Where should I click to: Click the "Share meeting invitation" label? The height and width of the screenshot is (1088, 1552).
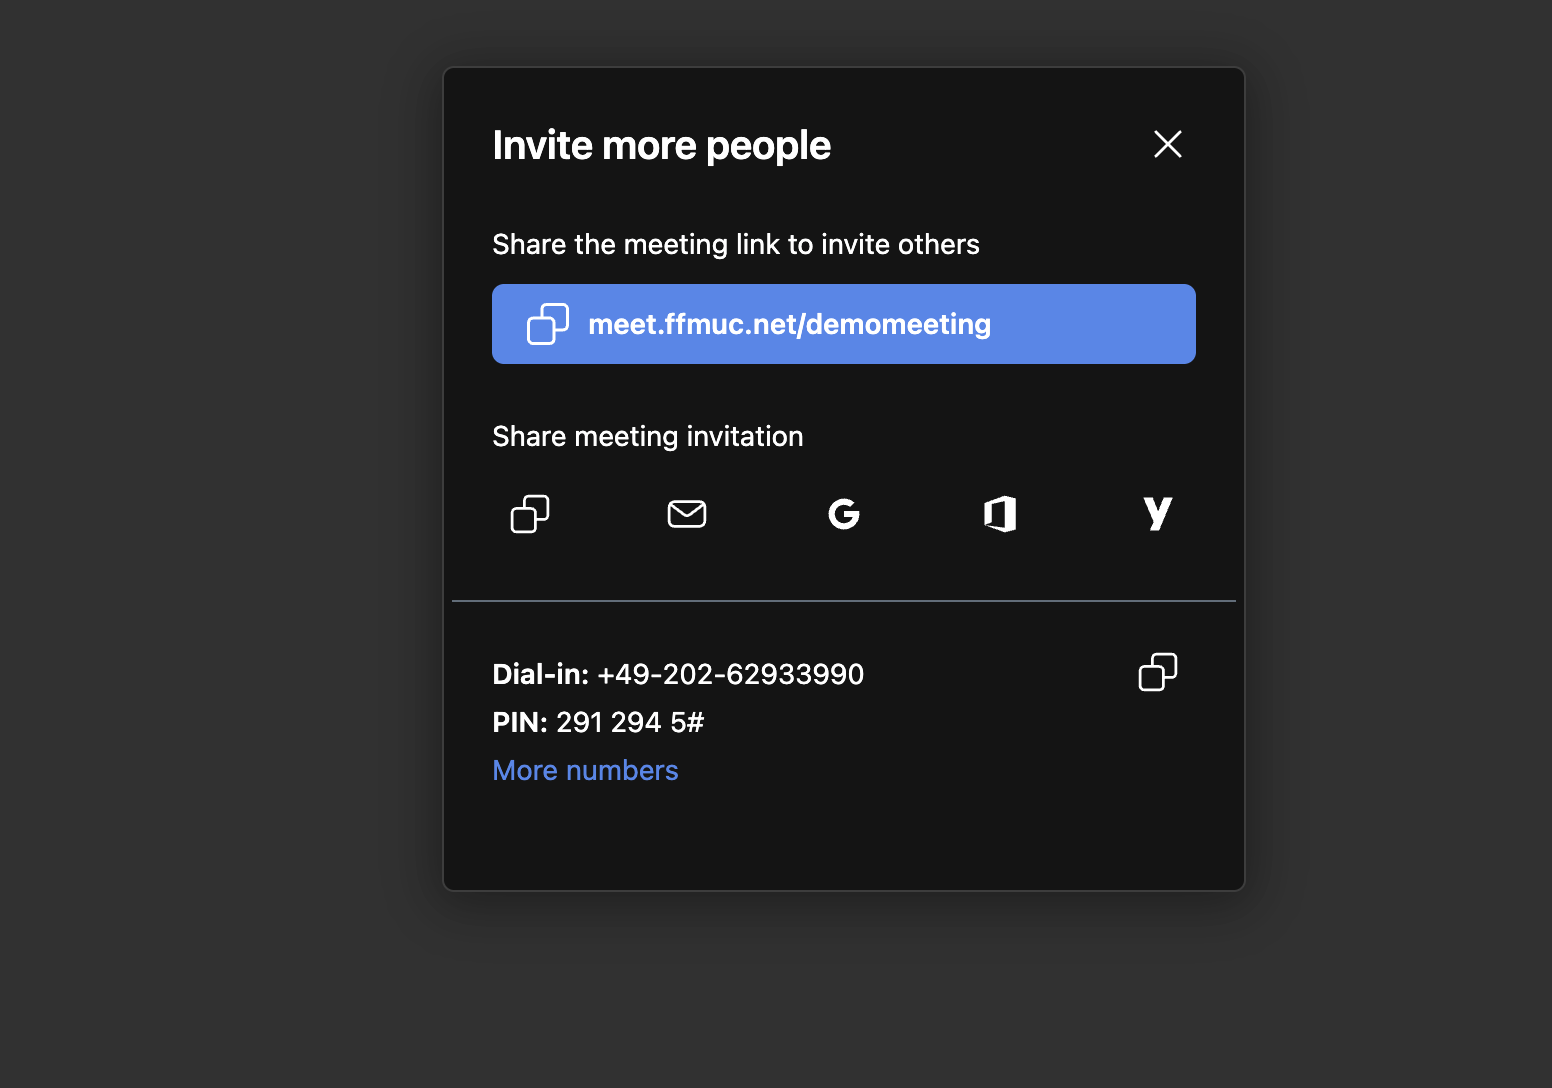click(647, 436)
